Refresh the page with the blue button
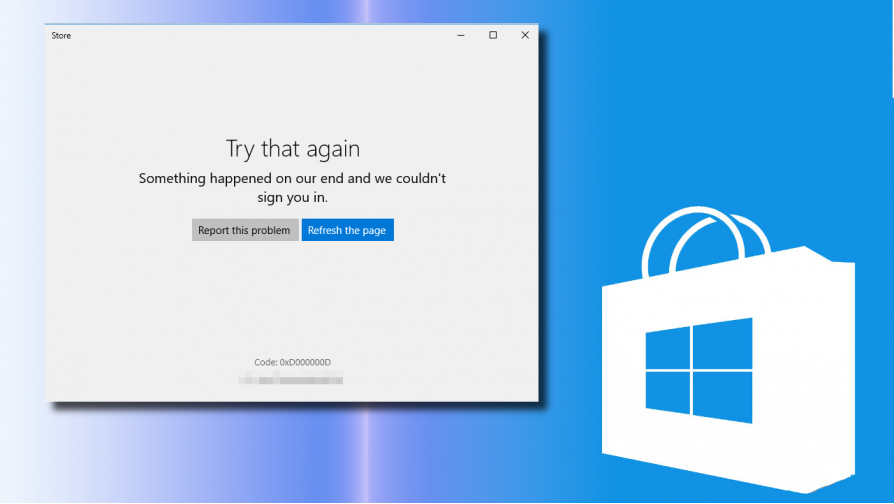 tap(347, 230)
